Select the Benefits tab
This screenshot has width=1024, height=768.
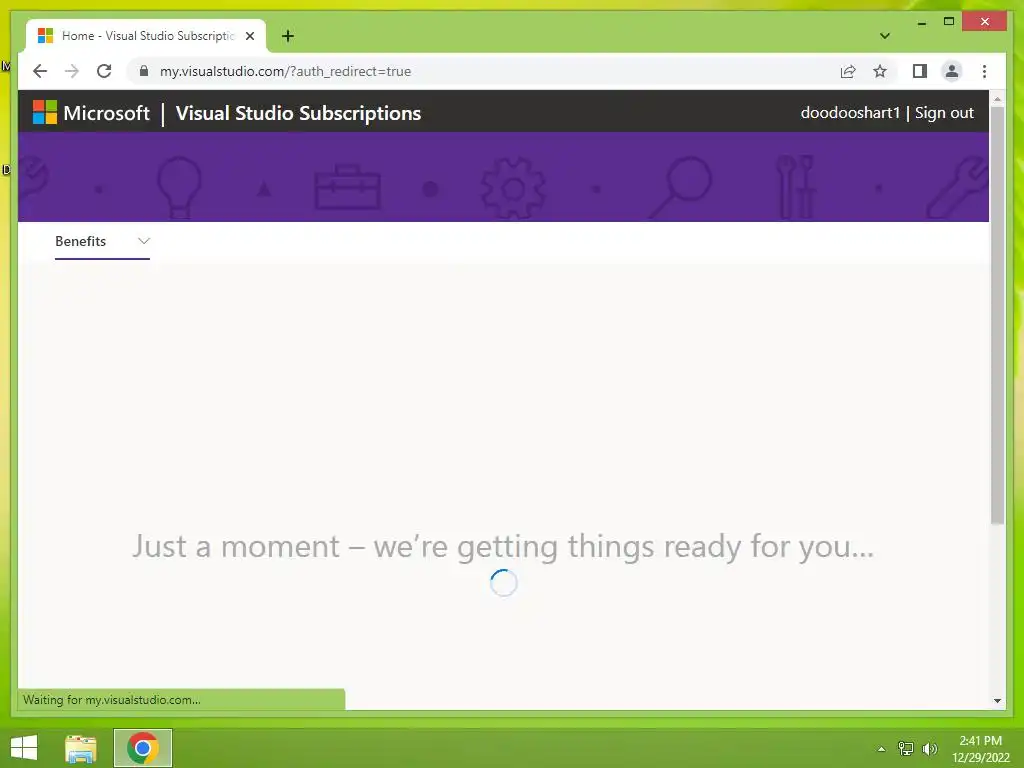click(80, 241)
